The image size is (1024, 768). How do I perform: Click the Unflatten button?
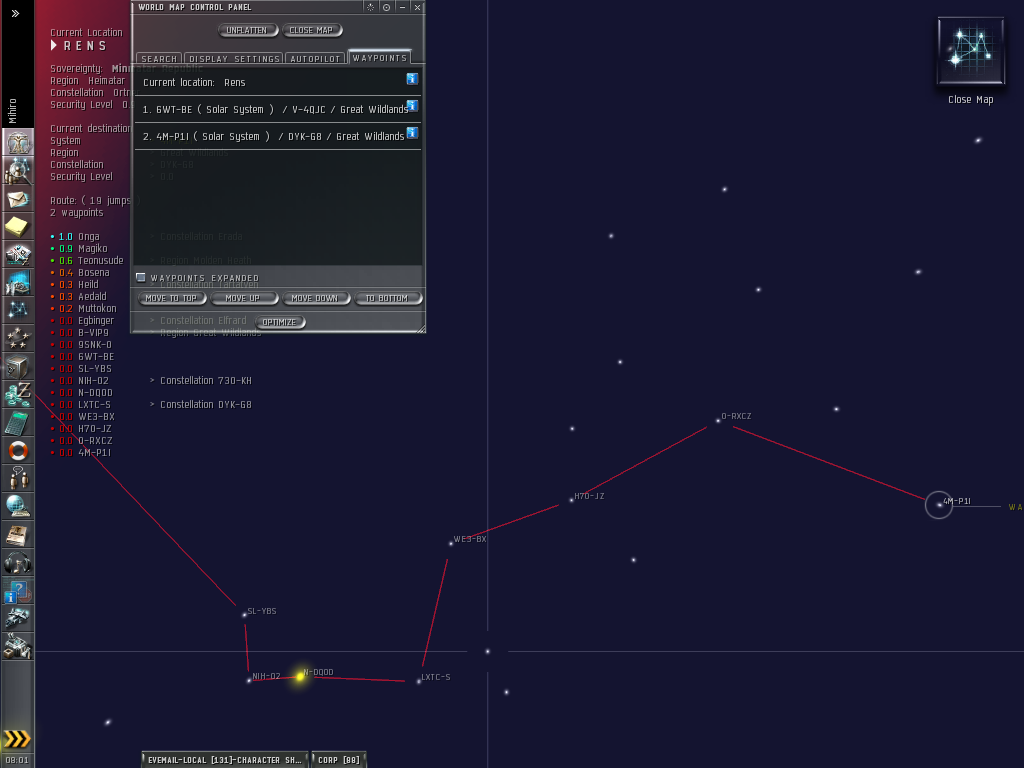247,30
